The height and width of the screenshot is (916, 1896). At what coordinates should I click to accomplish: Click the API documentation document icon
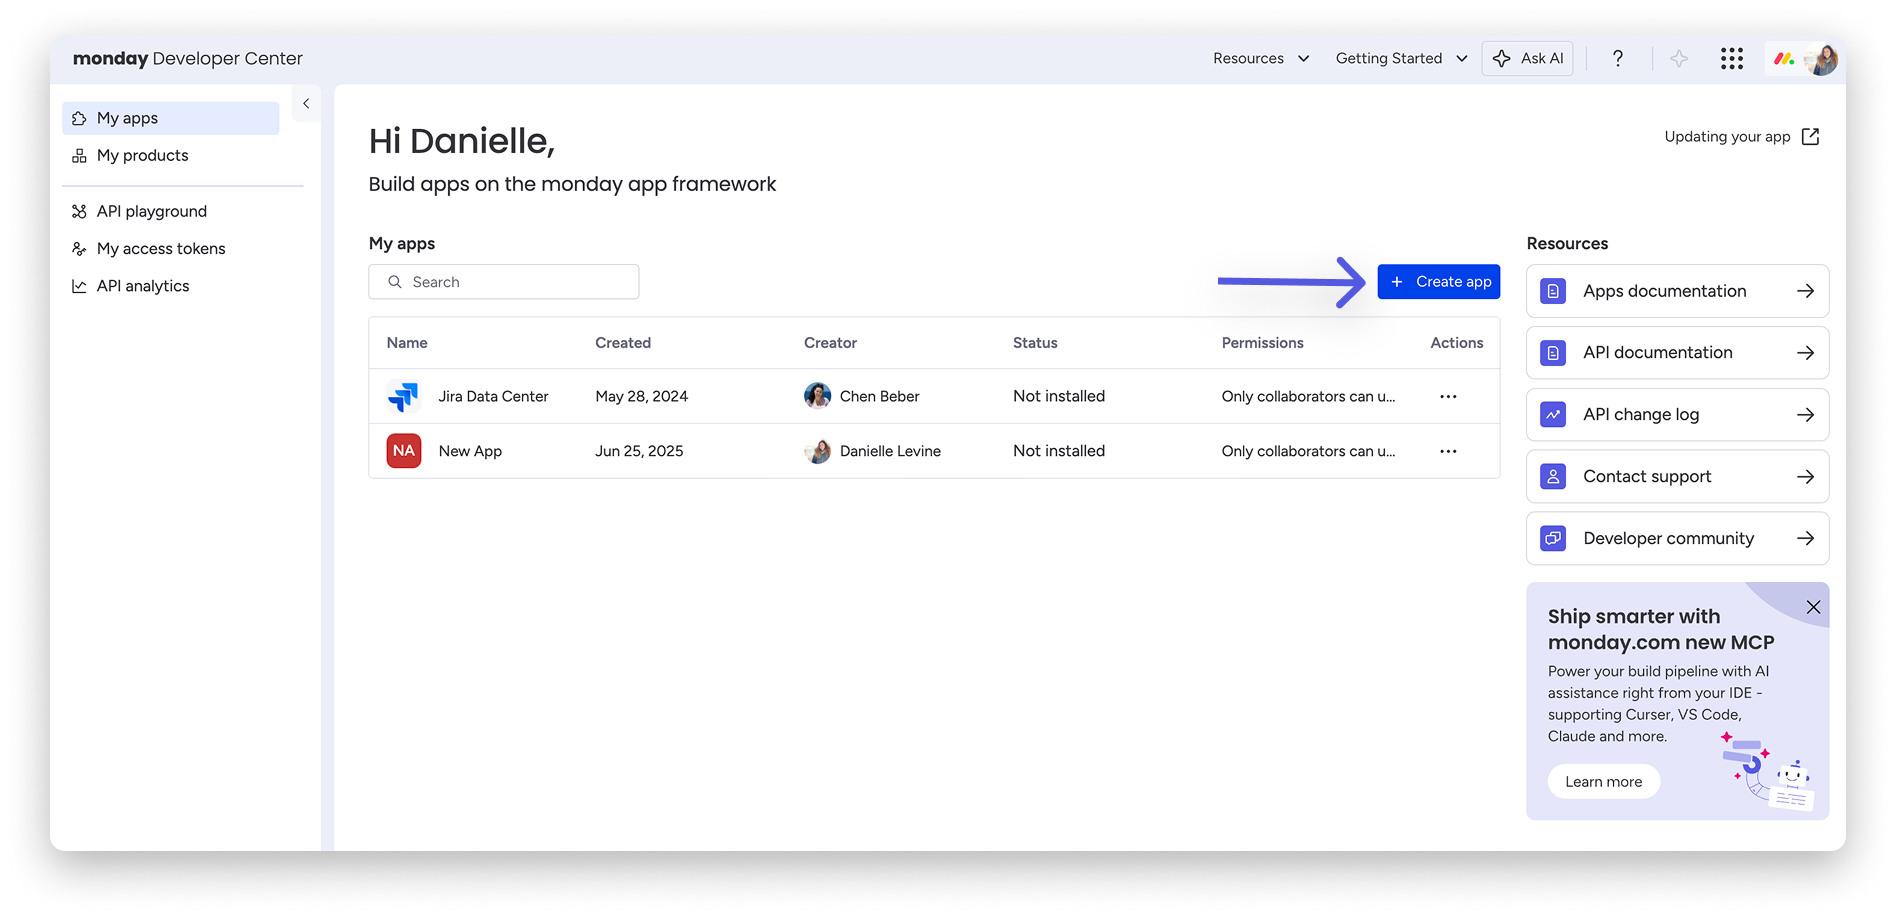click(x=1553, y=353)
